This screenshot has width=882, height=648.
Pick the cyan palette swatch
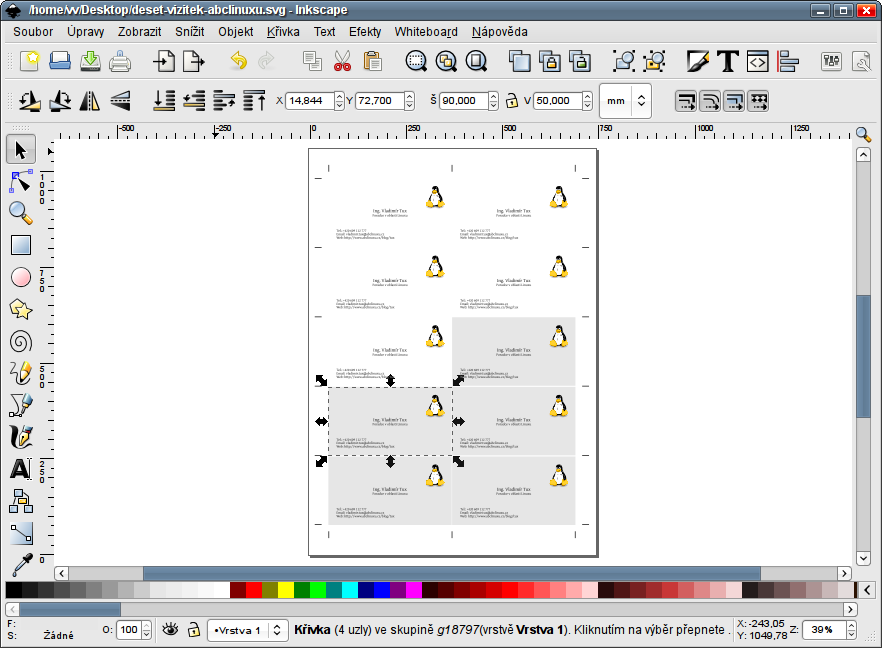pos(350,590)
